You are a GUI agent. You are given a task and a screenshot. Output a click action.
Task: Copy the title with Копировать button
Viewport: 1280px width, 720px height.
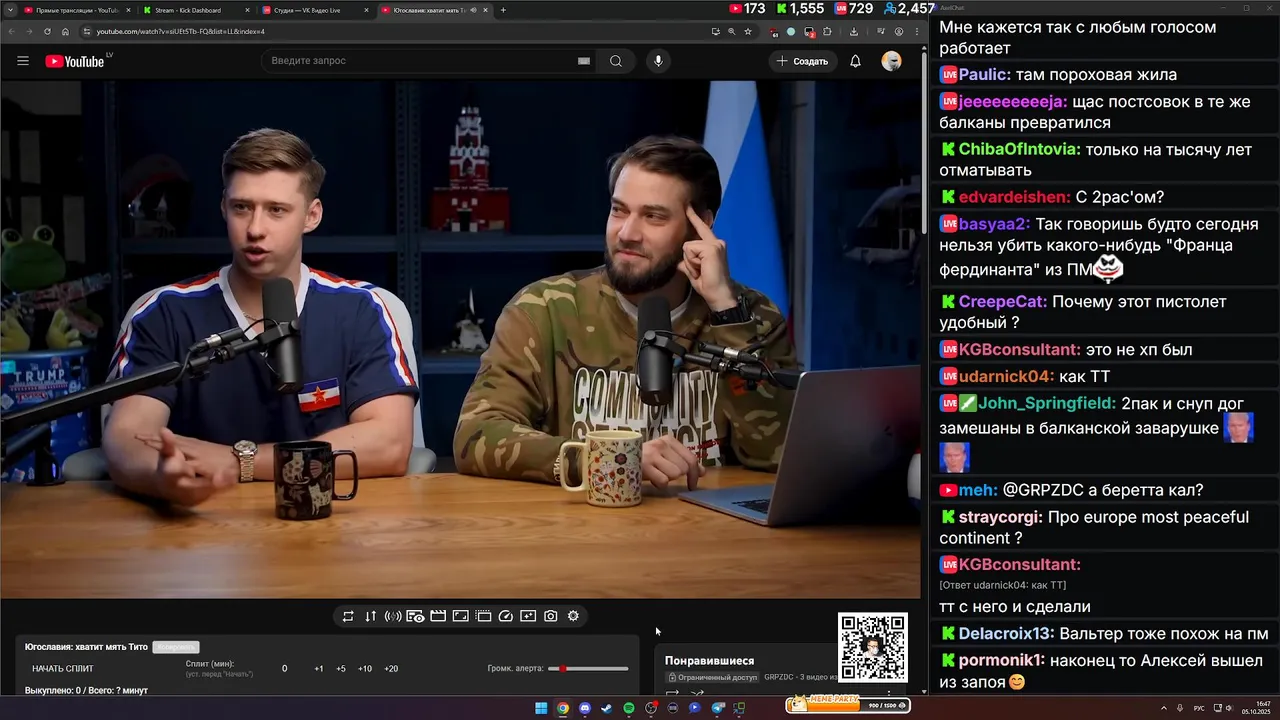click(x=176, y=647)
